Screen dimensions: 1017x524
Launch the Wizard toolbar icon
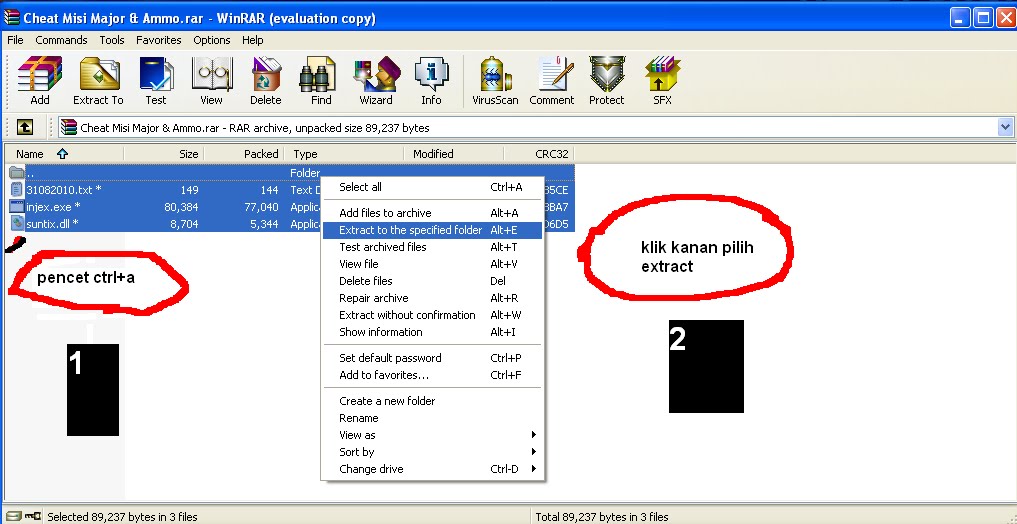click(x=376, y=73)
